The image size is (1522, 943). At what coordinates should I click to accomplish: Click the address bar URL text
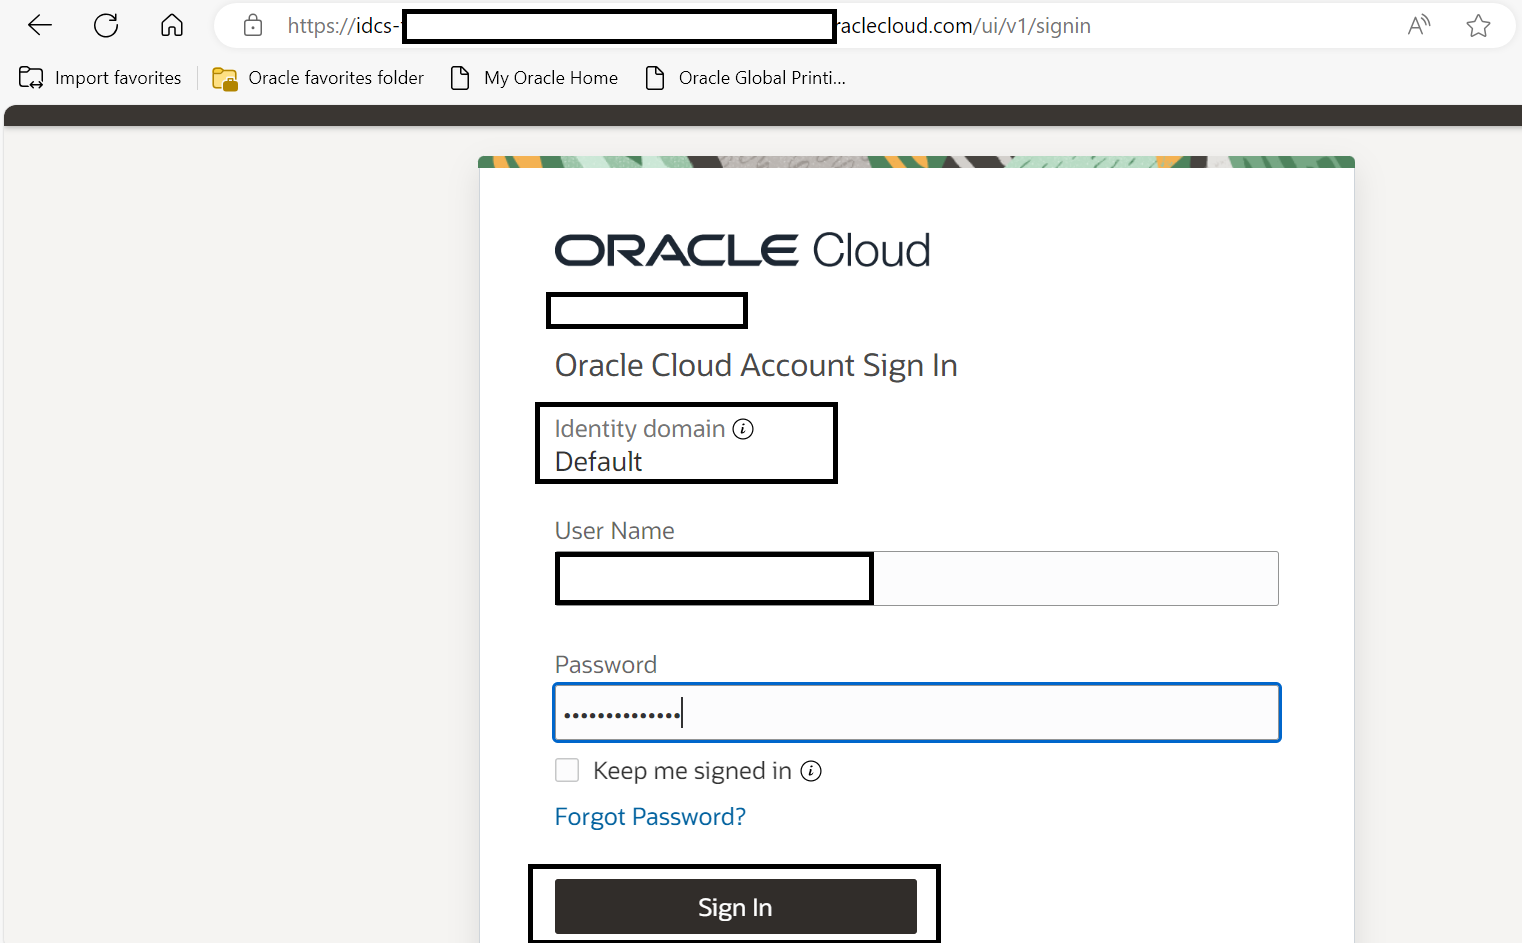click(689, 26)
